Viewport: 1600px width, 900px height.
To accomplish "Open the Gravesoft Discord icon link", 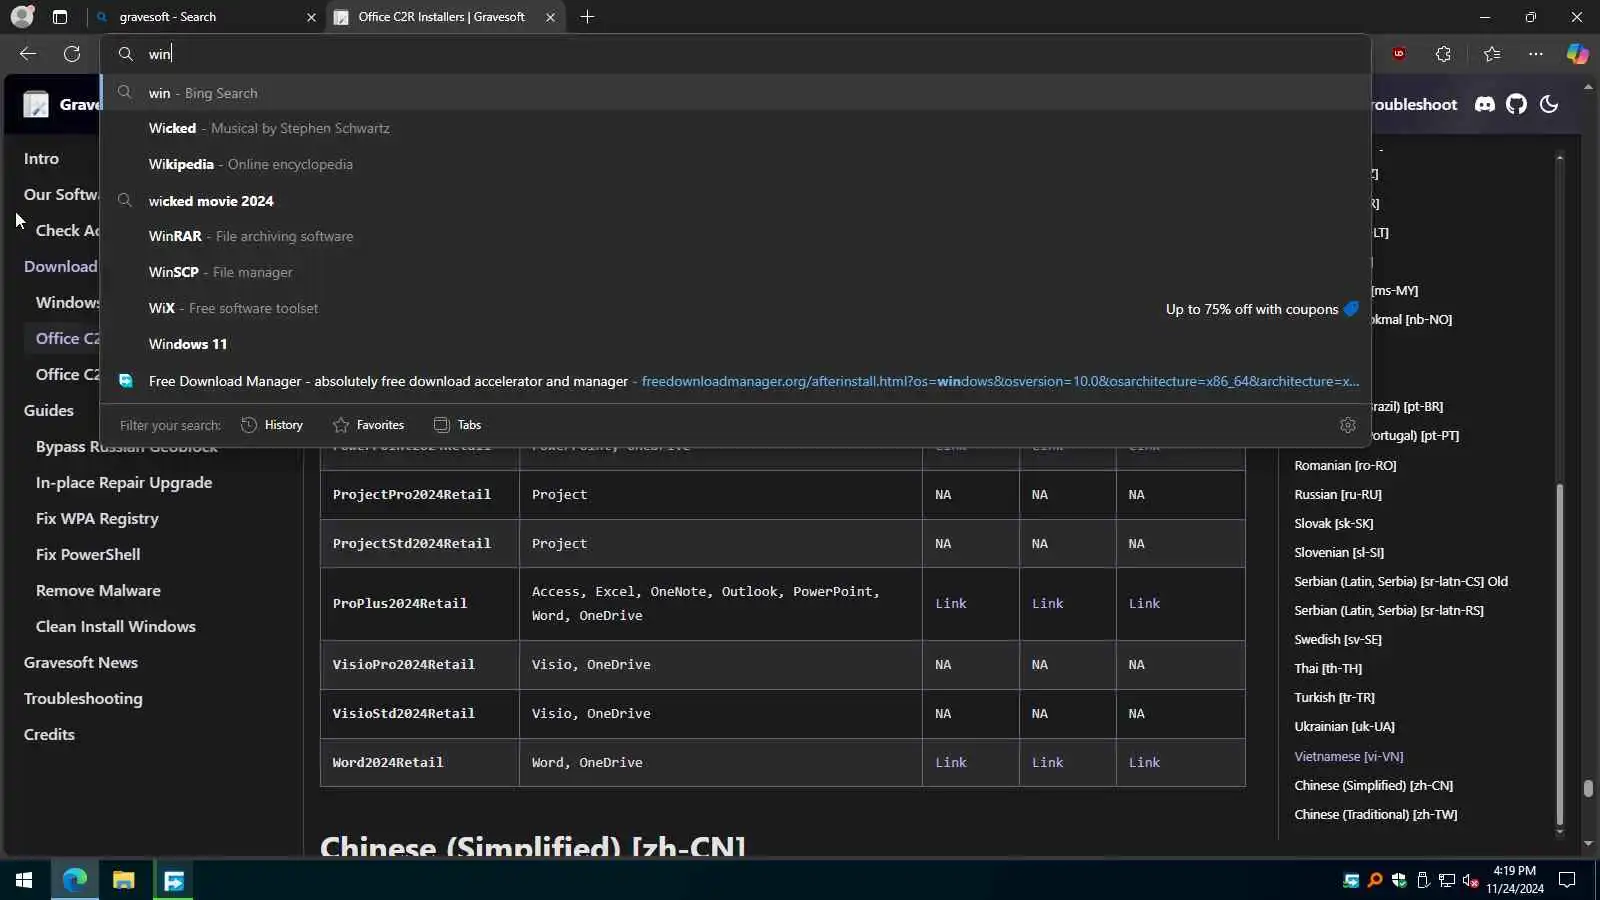I will tap(1485, 104).
